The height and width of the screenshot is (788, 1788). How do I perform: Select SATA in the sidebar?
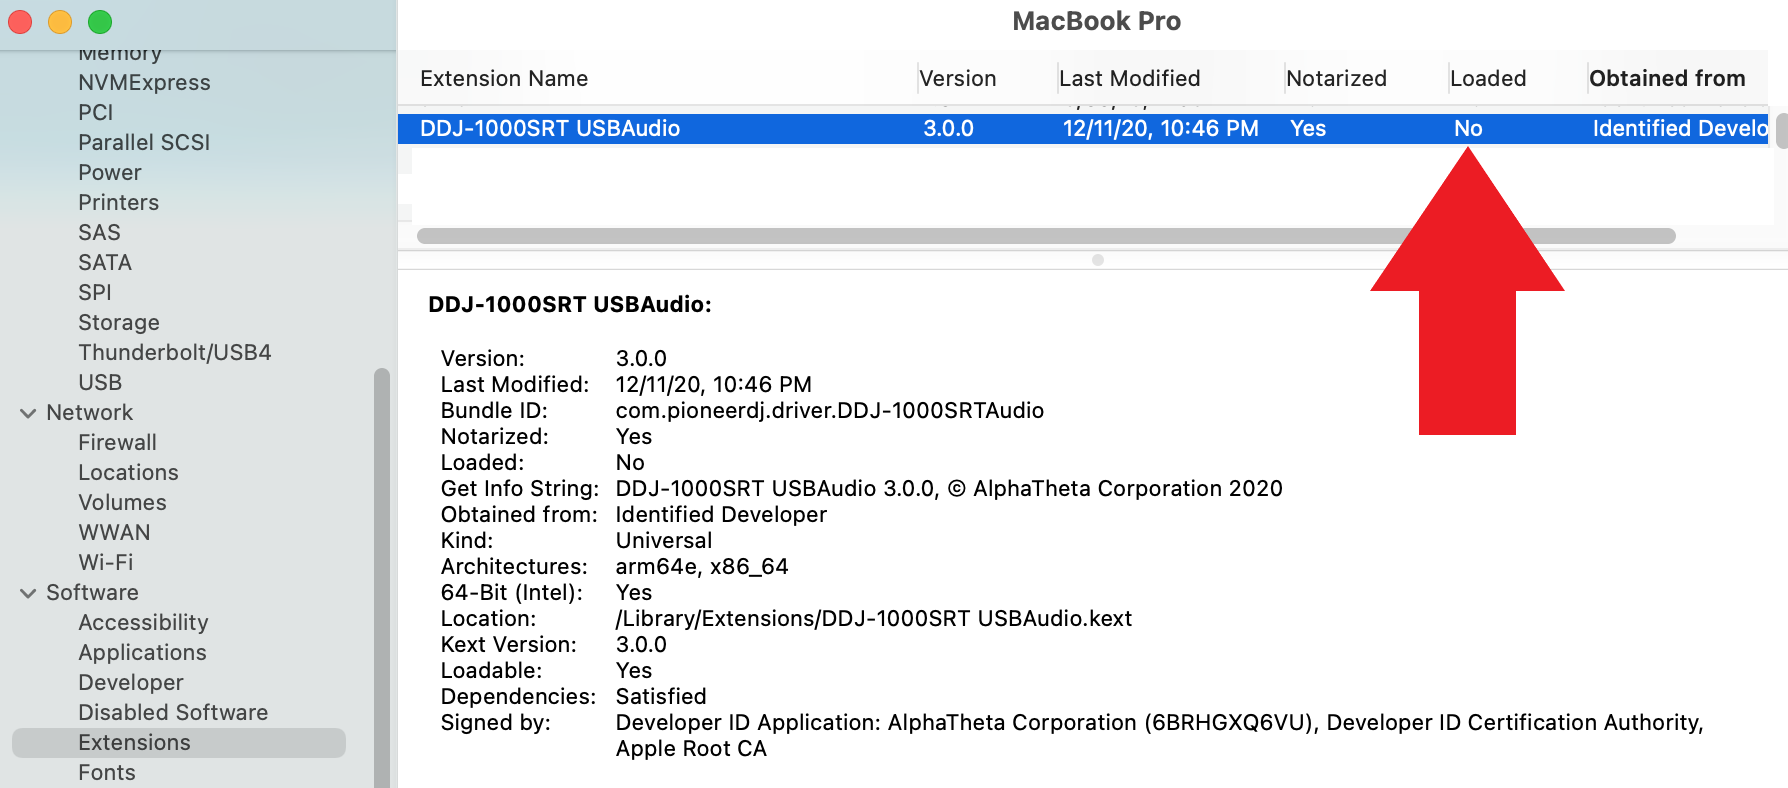105,263
